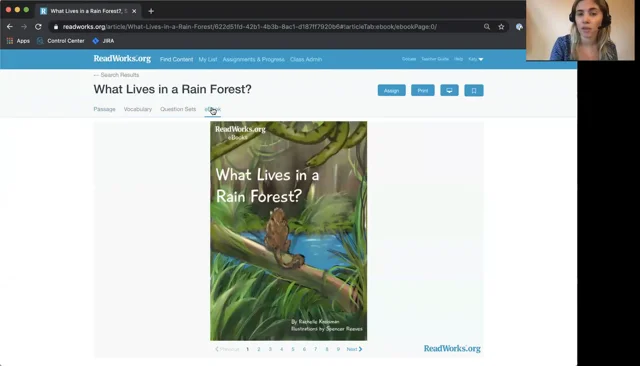Image resolution: width=640 pixels, height=366 pixels.
Task: Go to Next eBook page
Action: tap(354, 349)
